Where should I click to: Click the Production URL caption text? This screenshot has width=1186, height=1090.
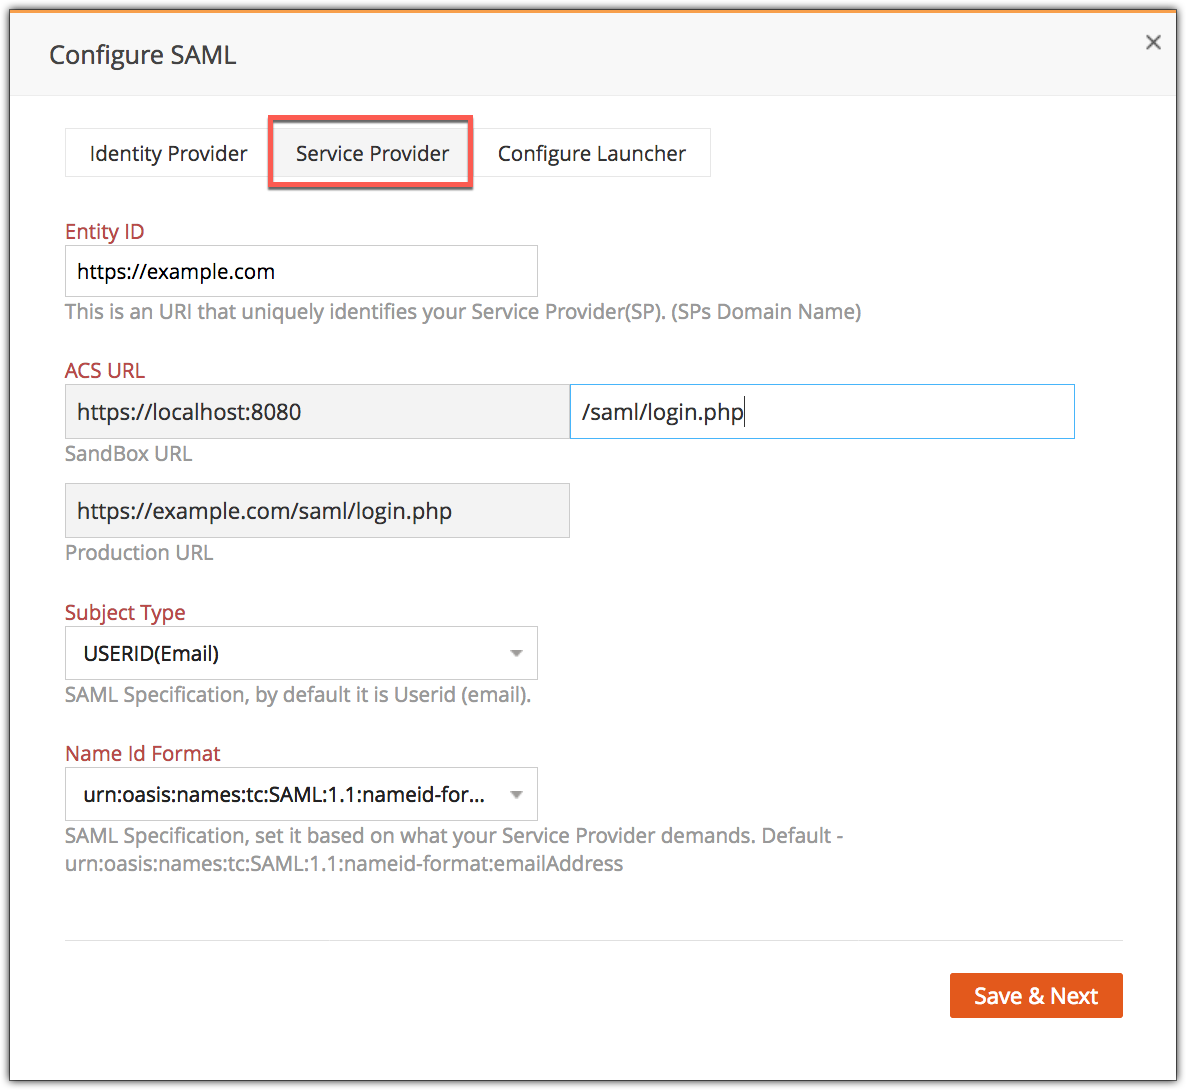pos(139,552)
